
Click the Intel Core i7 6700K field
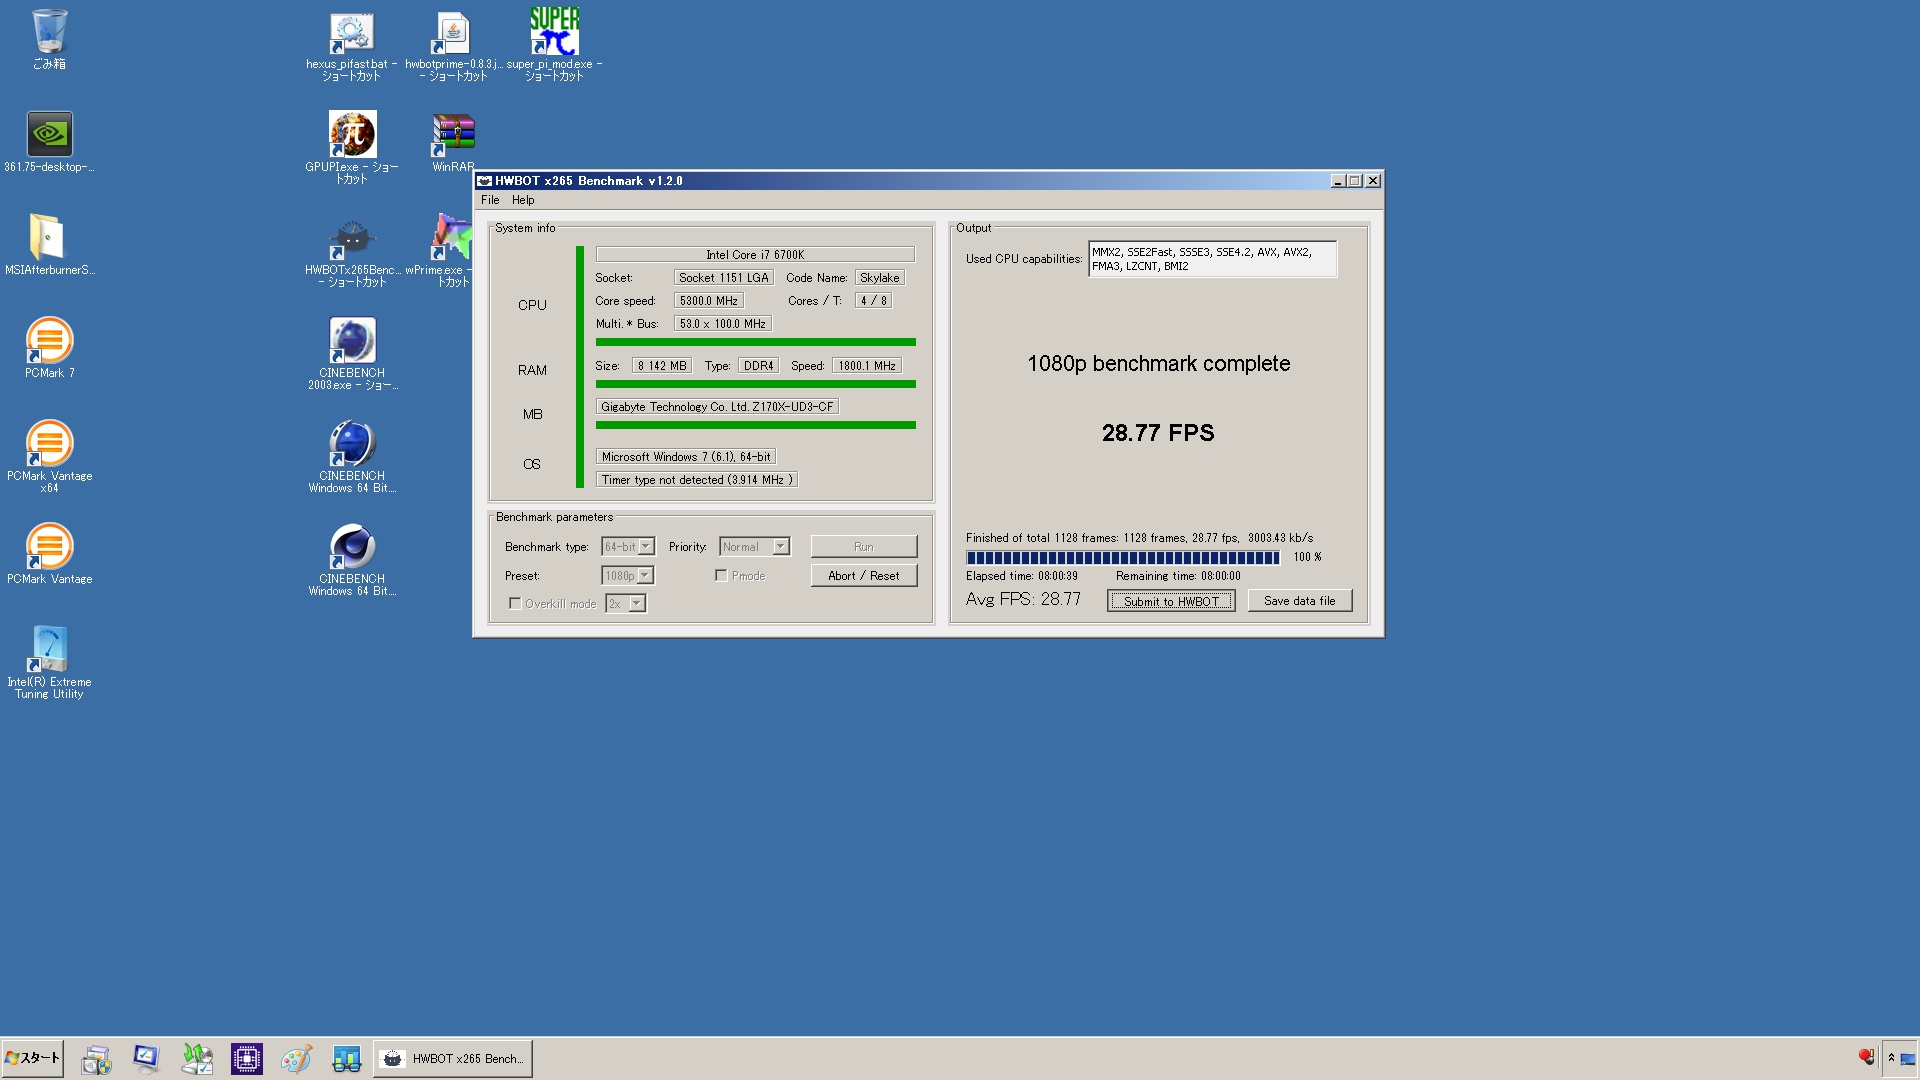(755, 255)
